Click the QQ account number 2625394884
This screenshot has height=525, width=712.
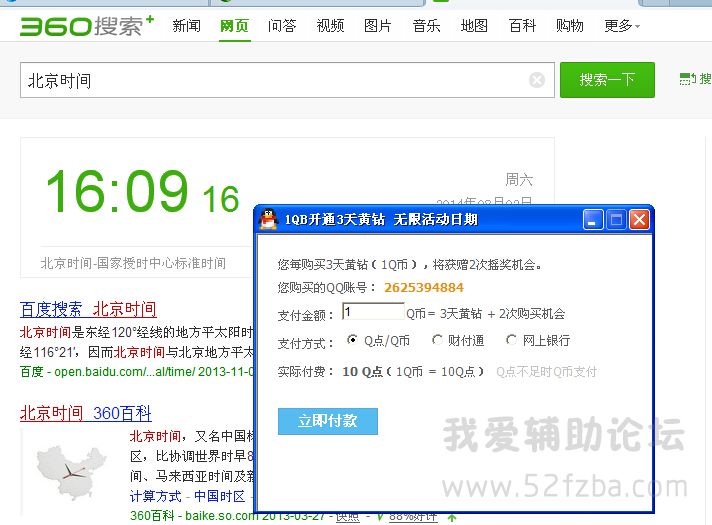point(424,287)
